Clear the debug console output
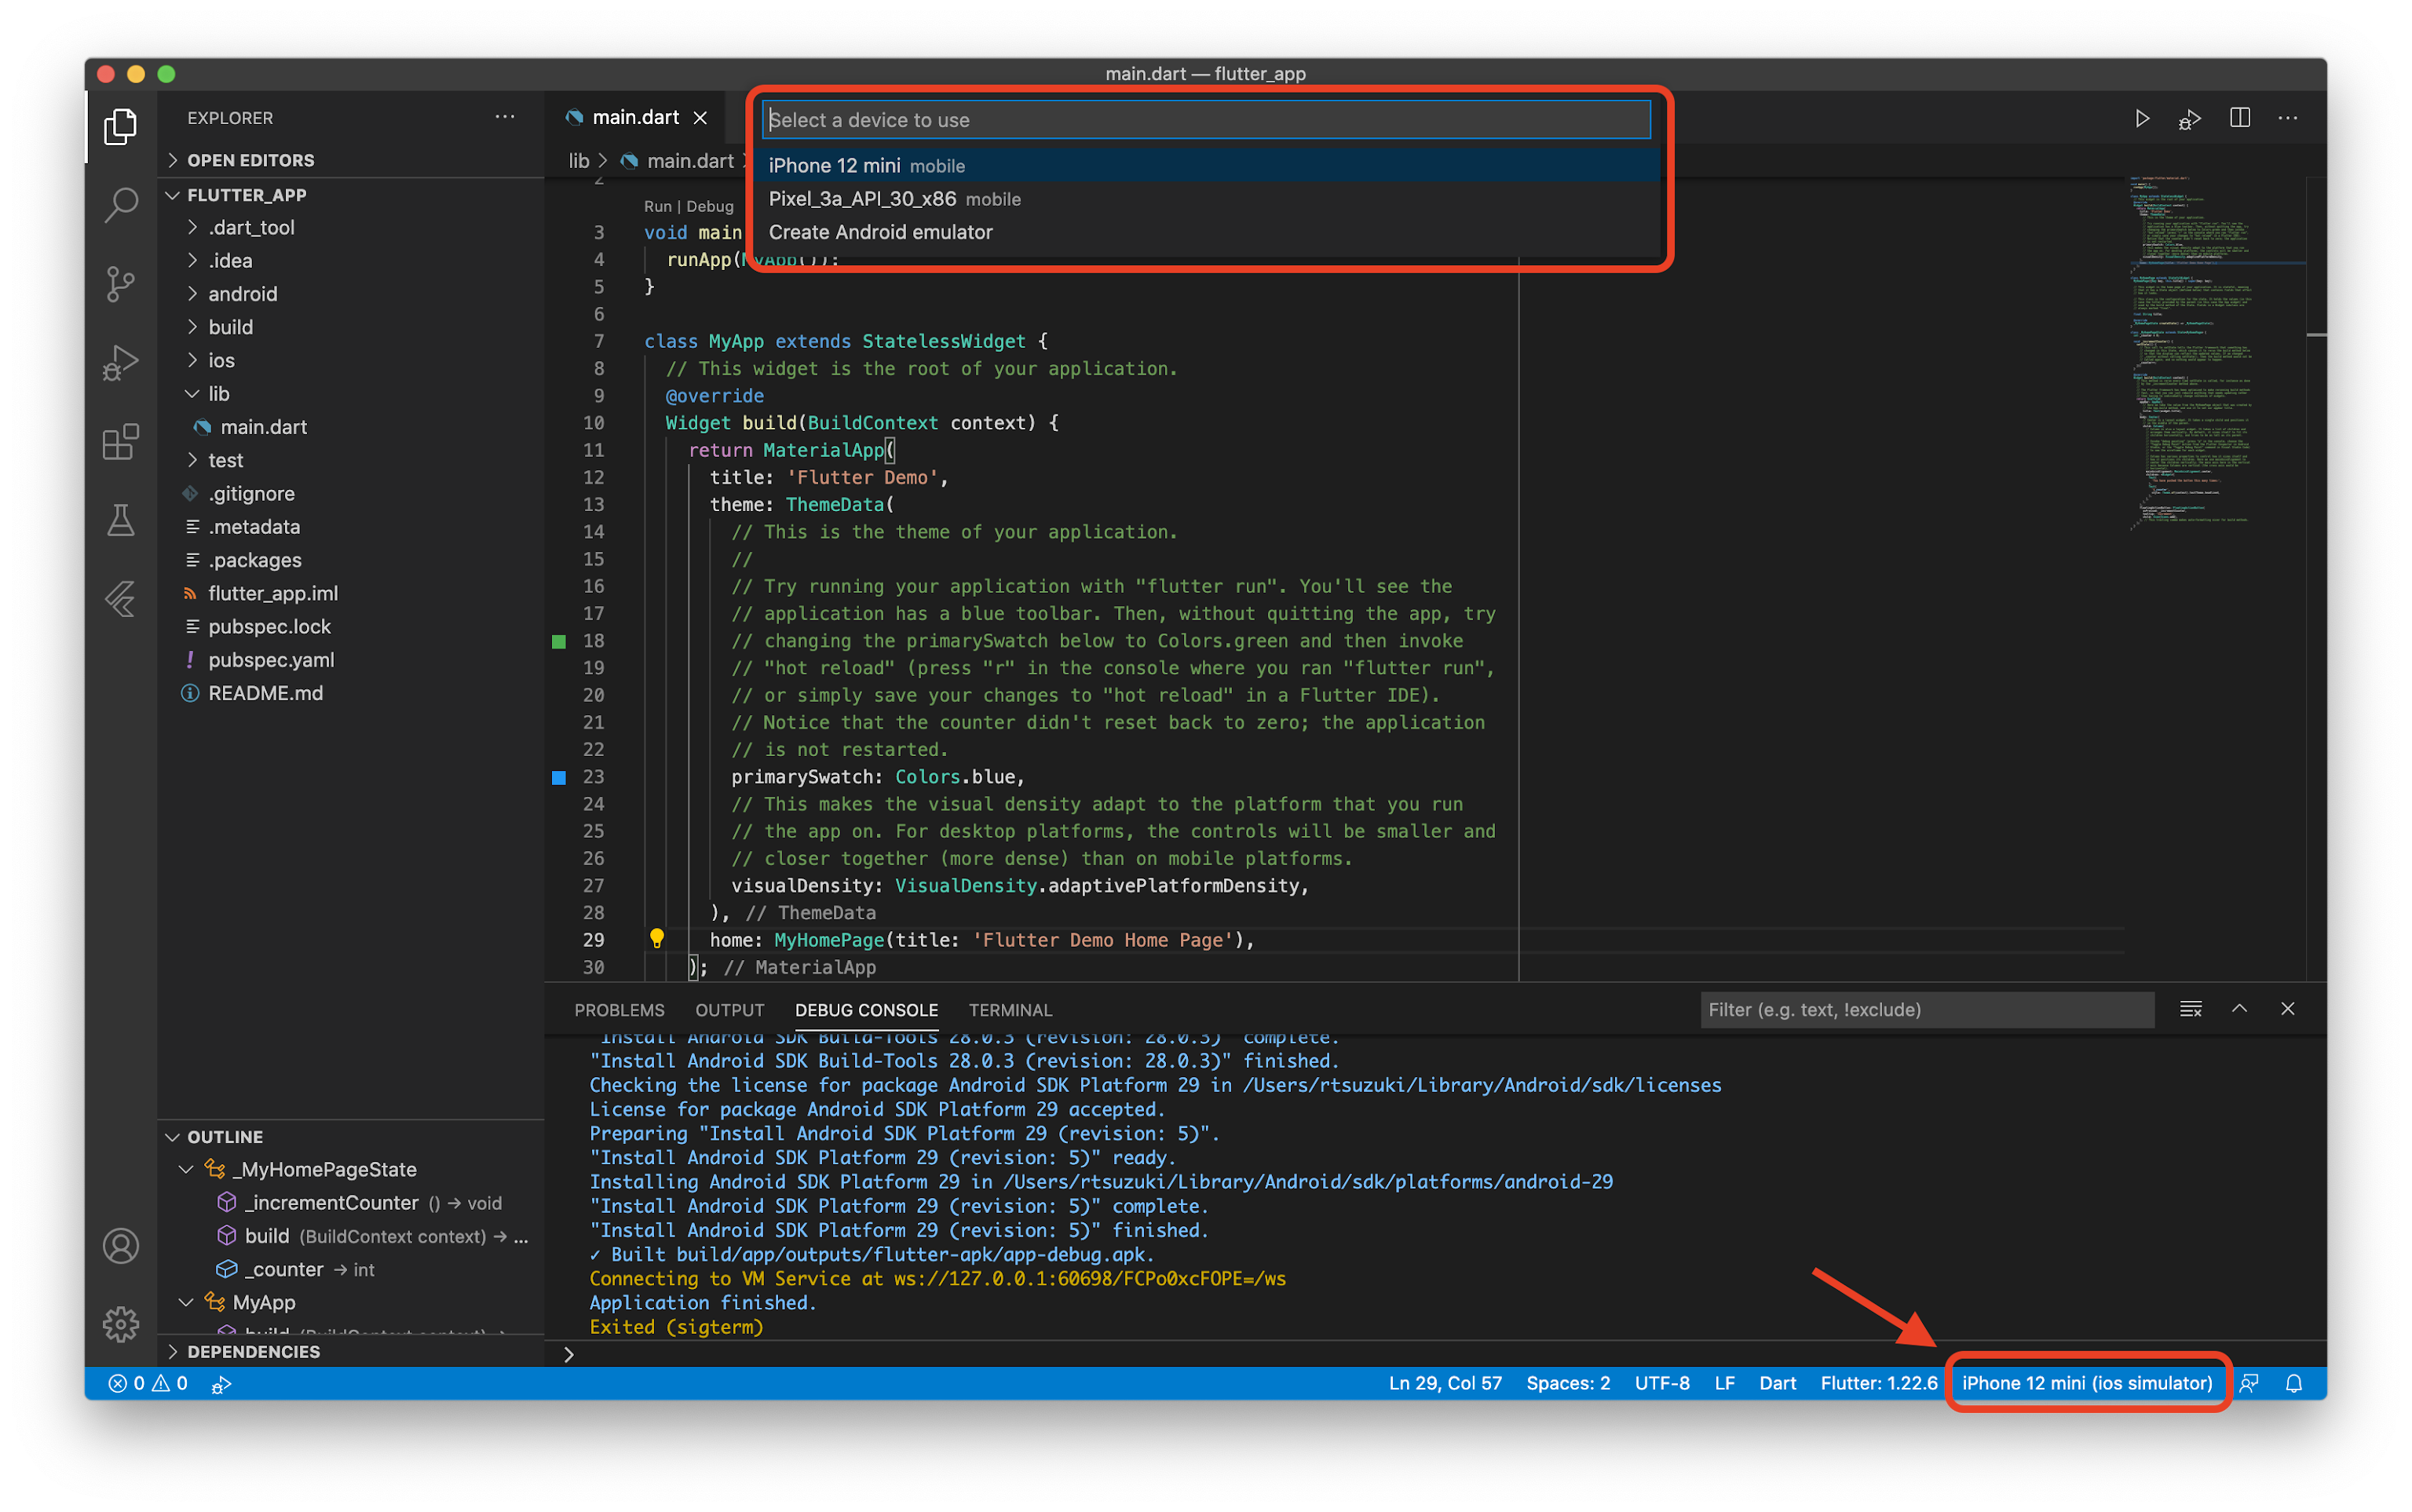Screen dimensions: 2412x1512 click(x=2191, y=1009)
